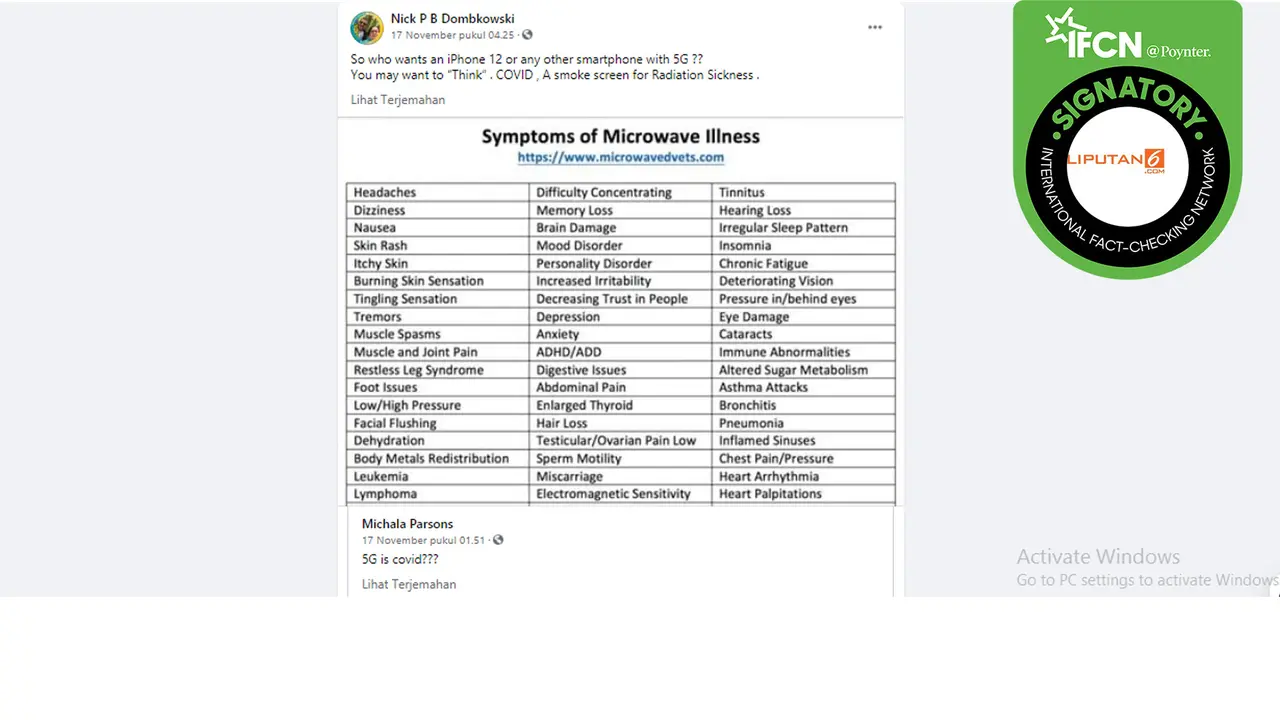The image size is (1280, 720).
Task: Click the top Lihat Terjemahan link
Action: (398, 100)
